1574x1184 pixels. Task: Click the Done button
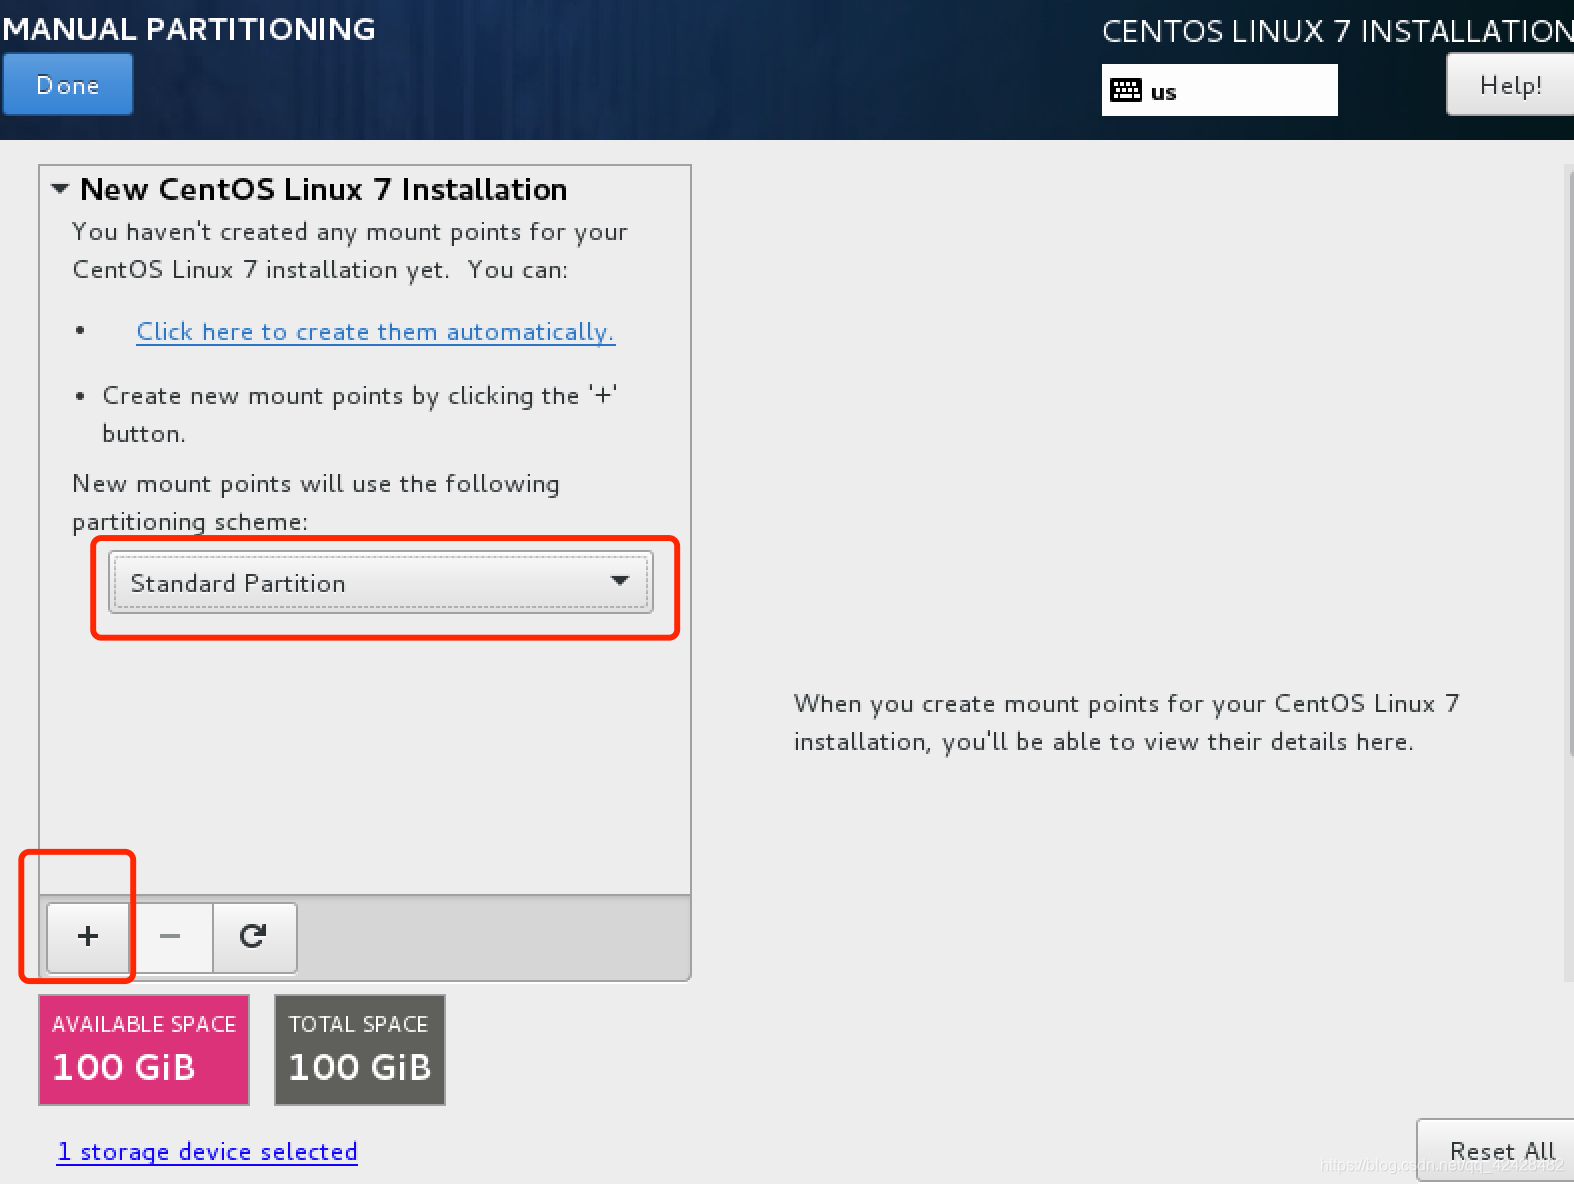[x=68, y=85]
